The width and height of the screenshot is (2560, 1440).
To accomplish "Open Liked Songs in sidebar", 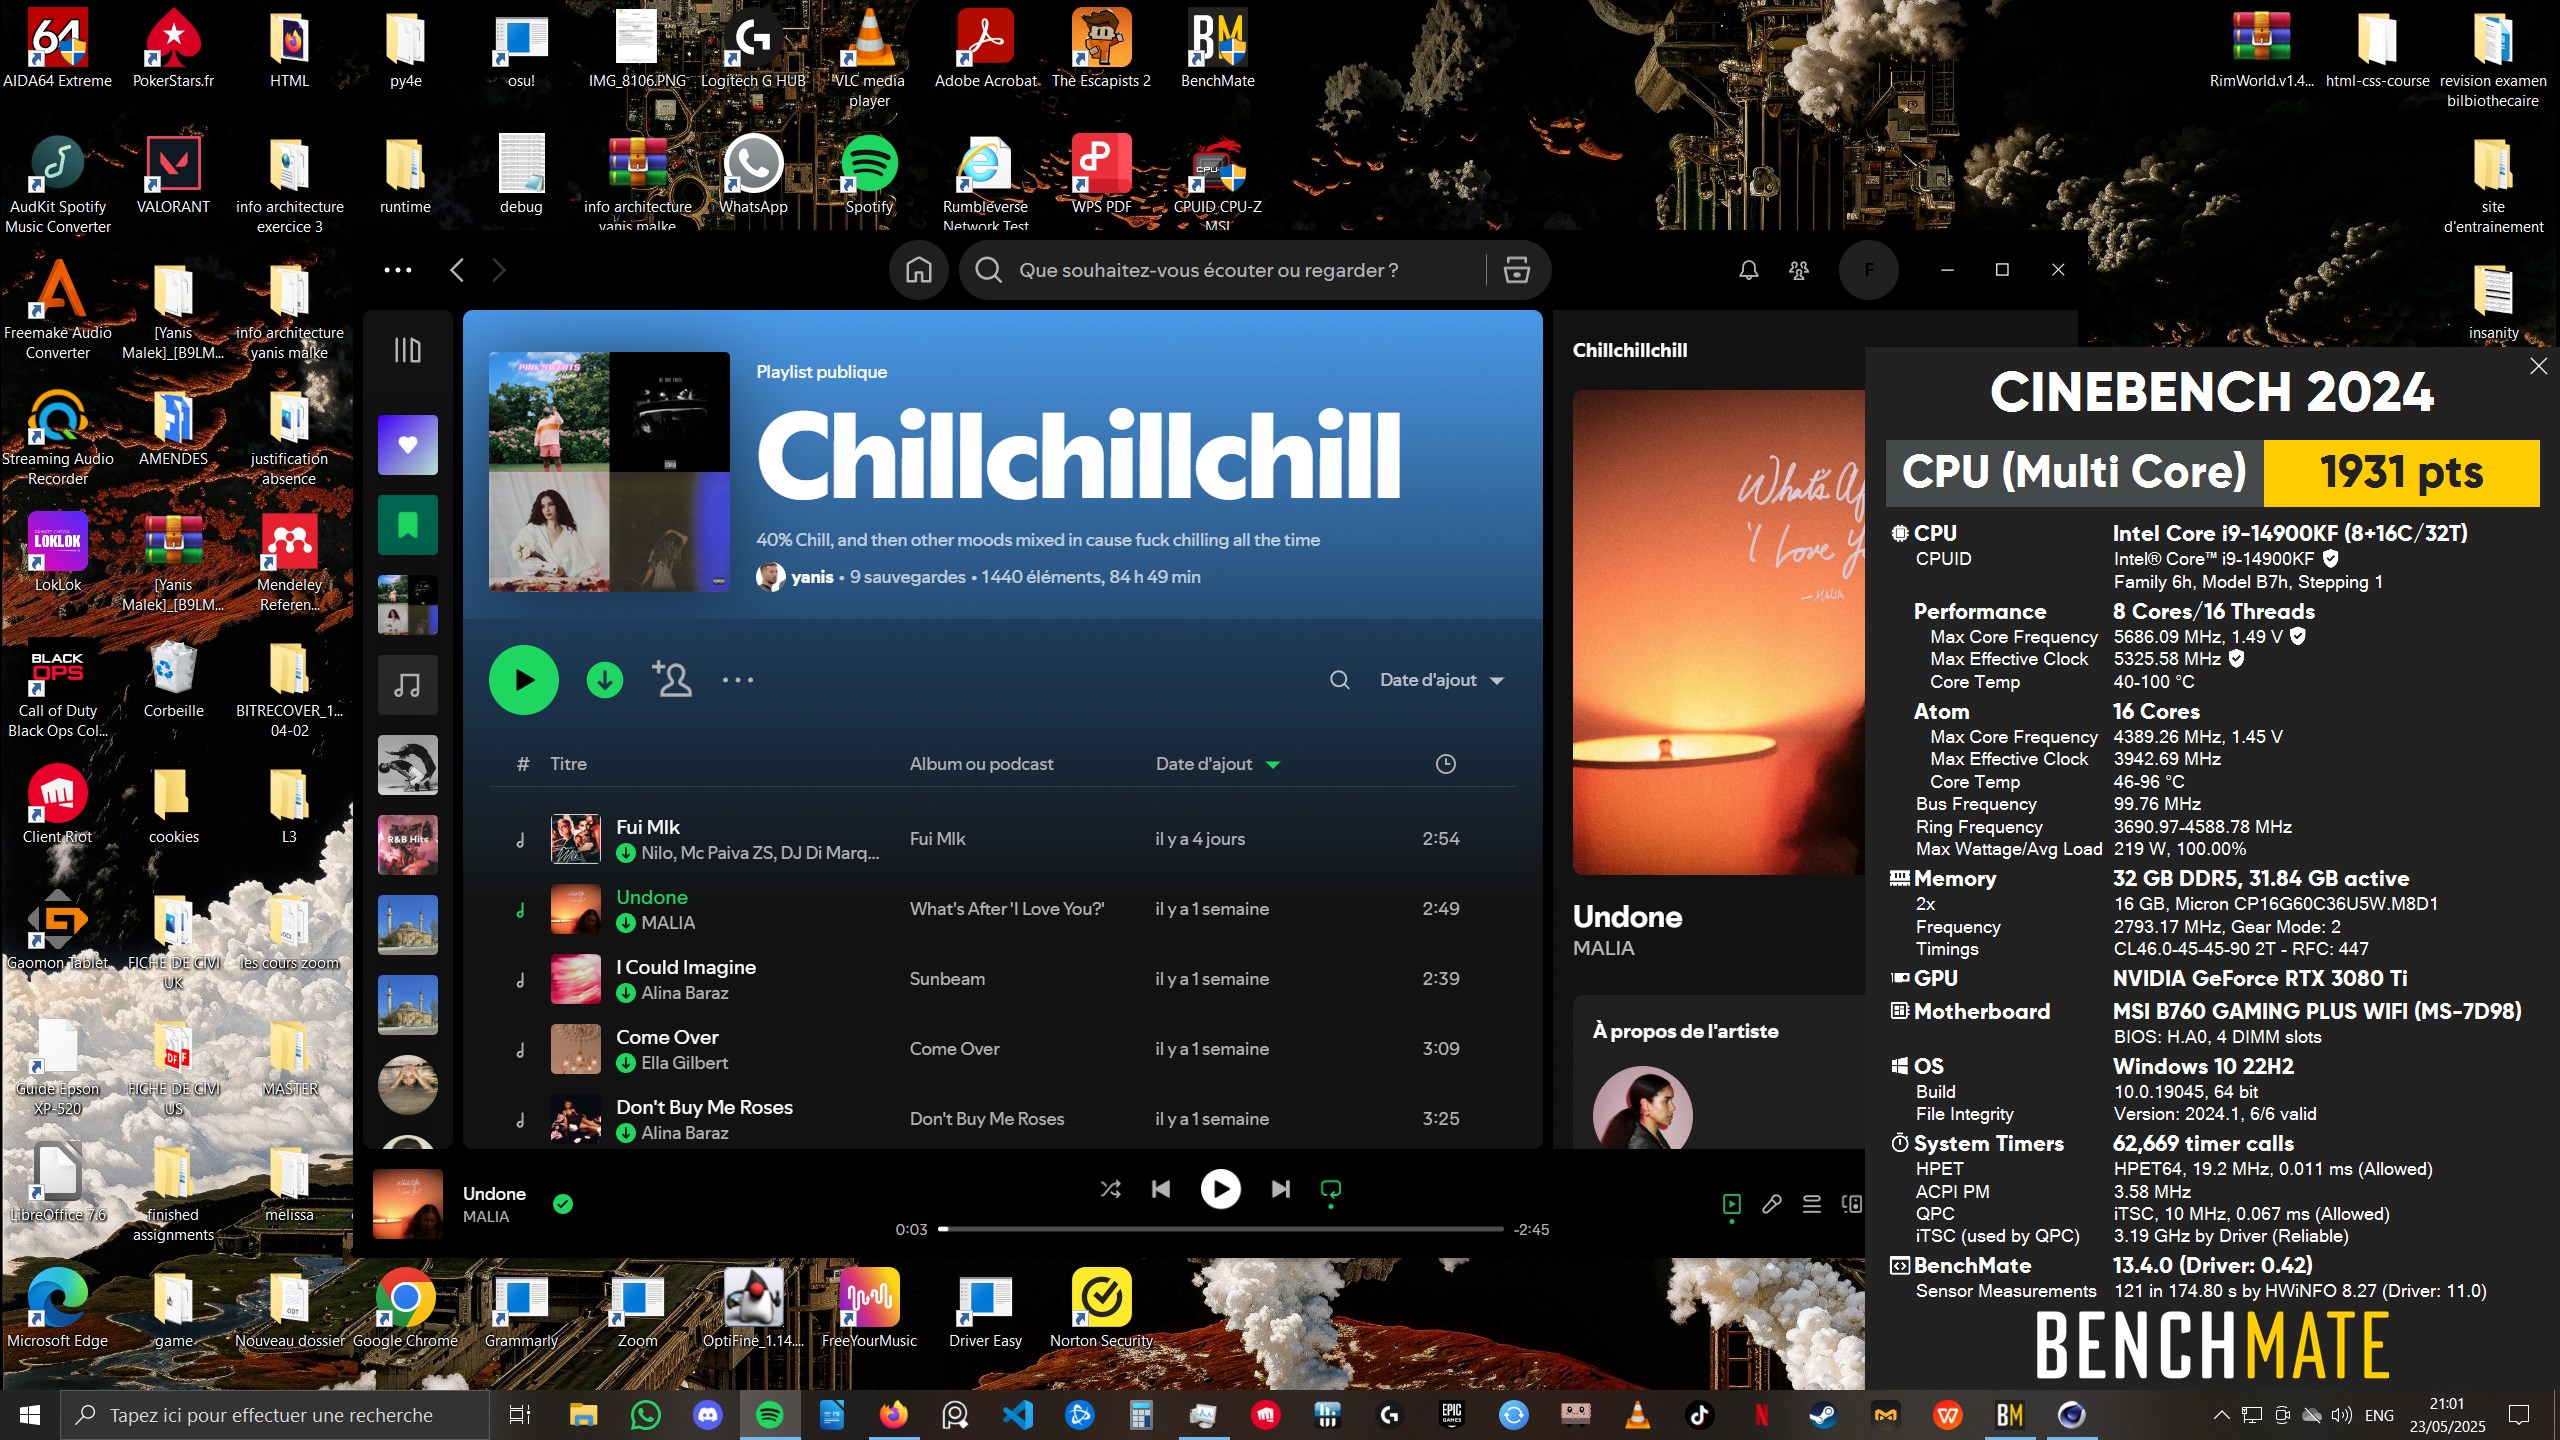I will click(407, 445).
